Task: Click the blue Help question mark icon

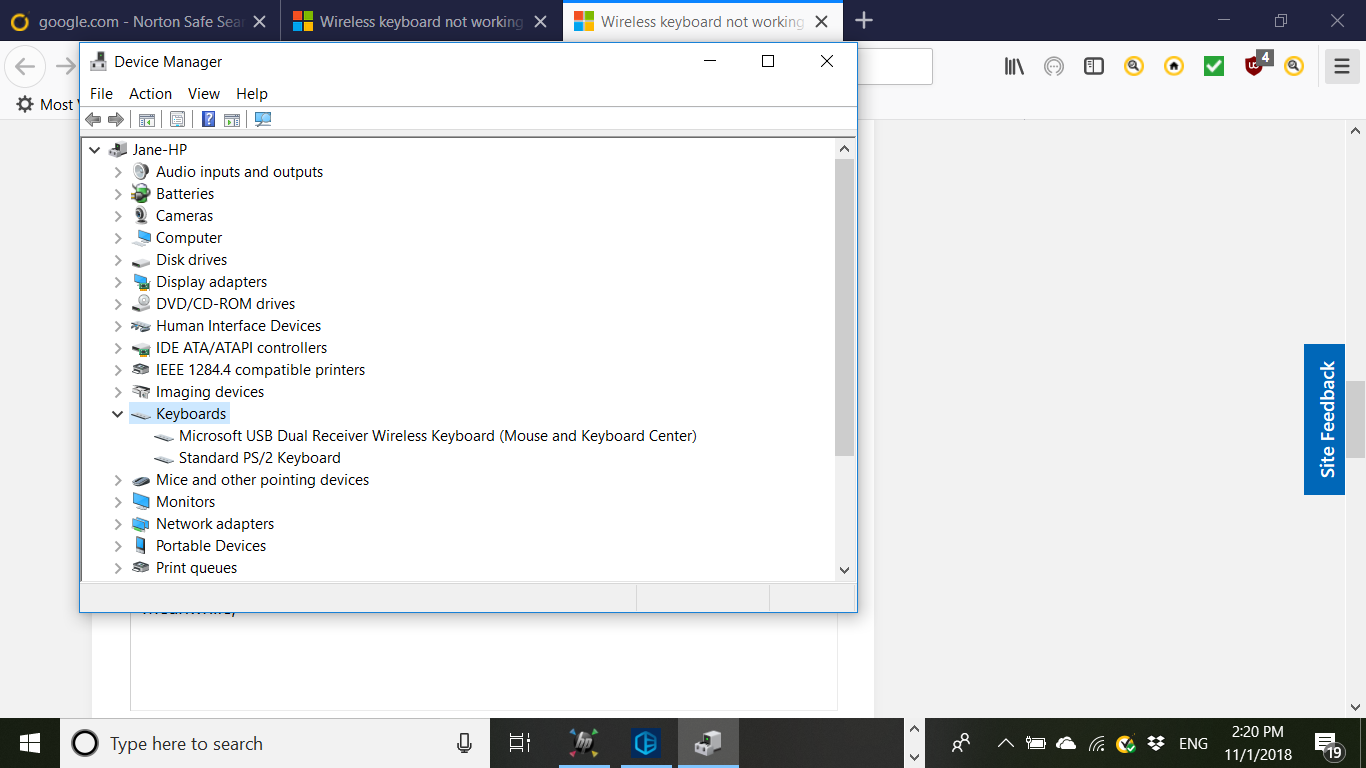Action: (x=208, y=119)
